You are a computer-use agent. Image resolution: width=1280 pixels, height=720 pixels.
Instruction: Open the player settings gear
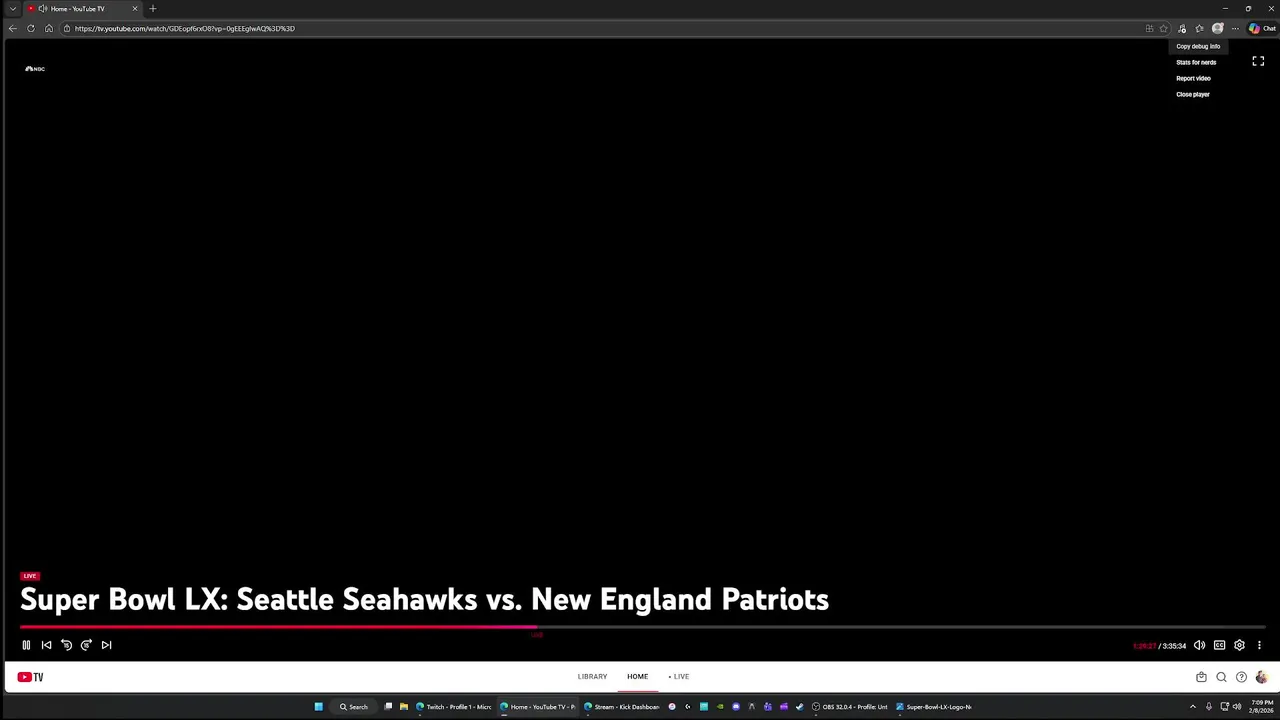coord(1239,645)
